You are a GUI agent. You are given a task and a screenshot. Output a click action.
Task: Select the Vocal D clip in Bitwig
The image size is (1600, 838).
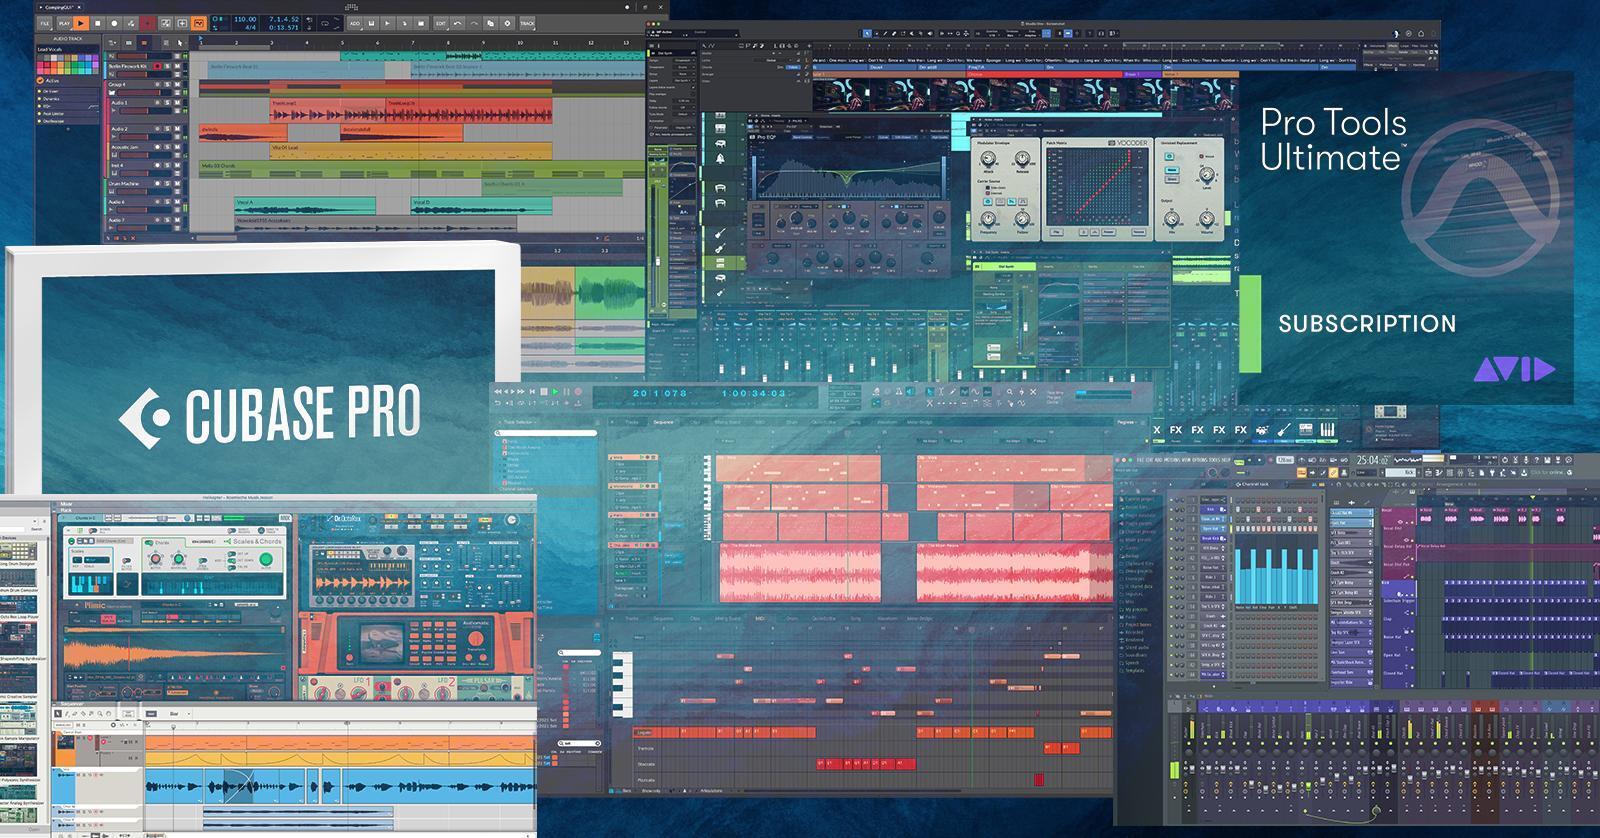coord(481,206)
